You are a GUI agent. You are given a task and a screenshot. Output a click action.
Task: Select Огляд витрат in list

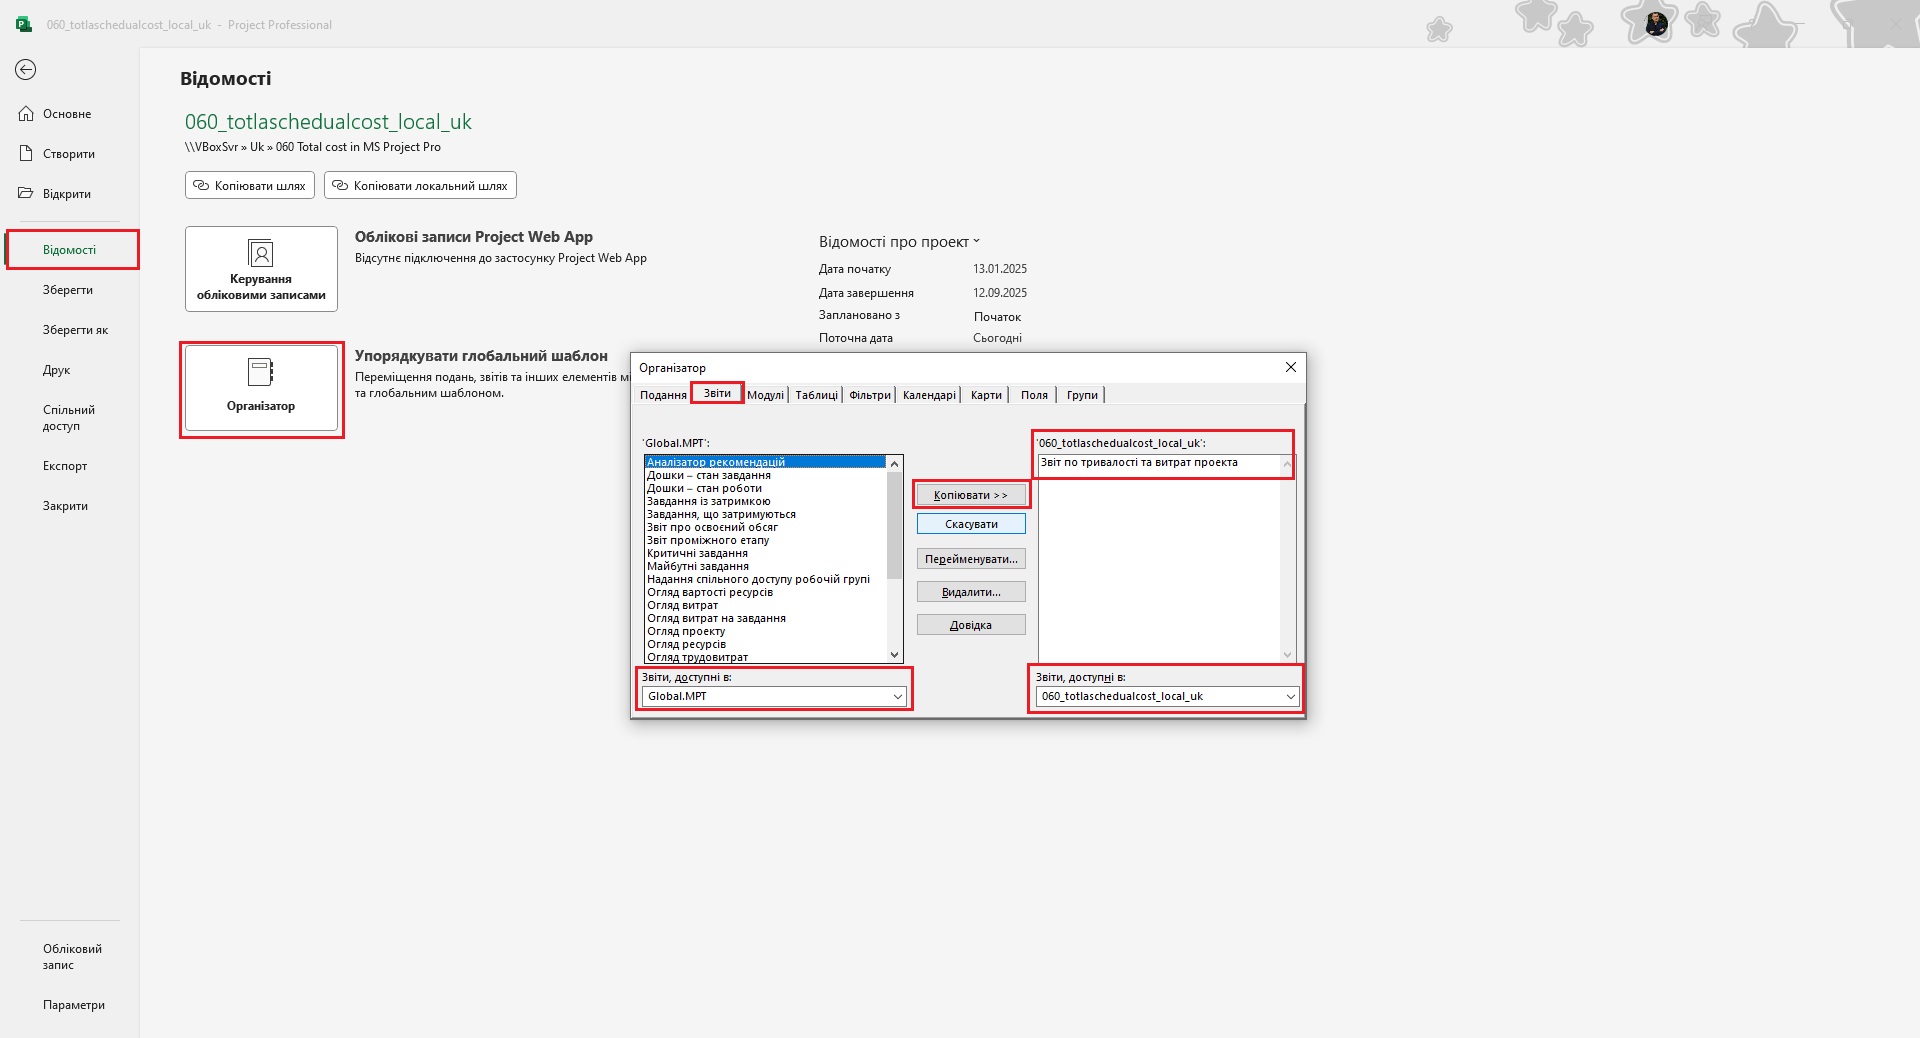(765, 605)
